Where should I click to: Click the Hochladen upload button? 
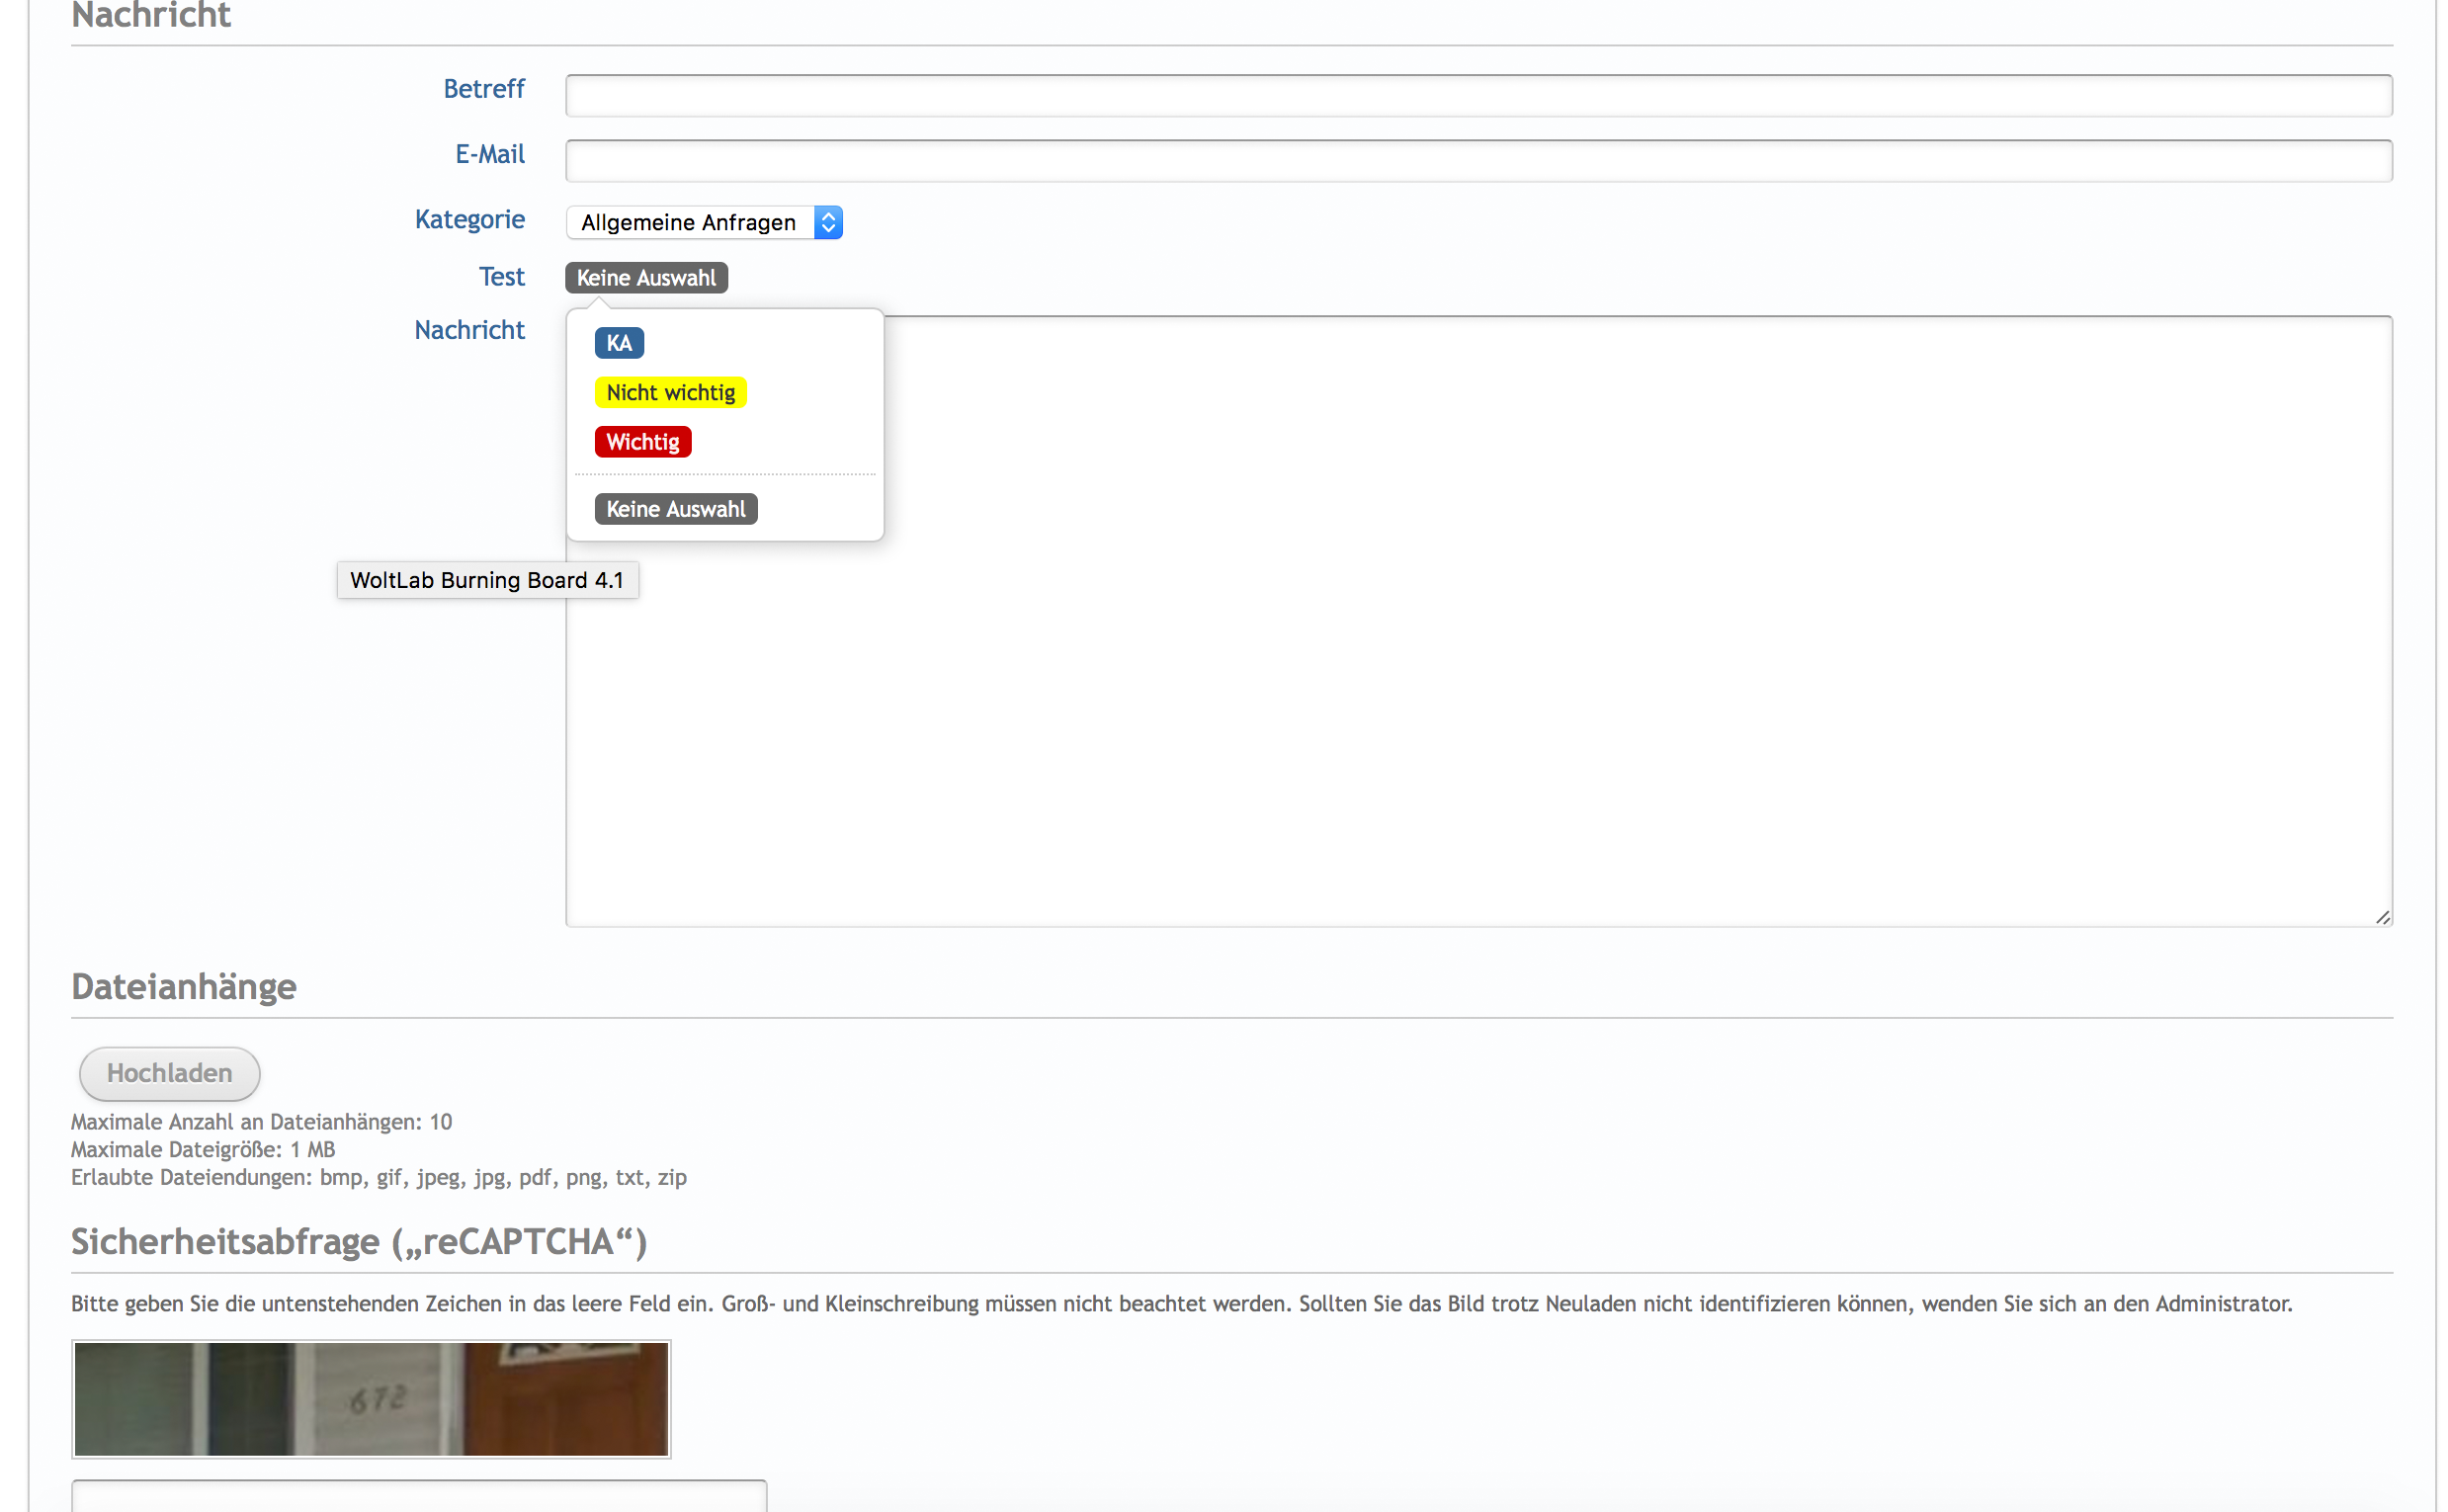tap(170, 1073)
